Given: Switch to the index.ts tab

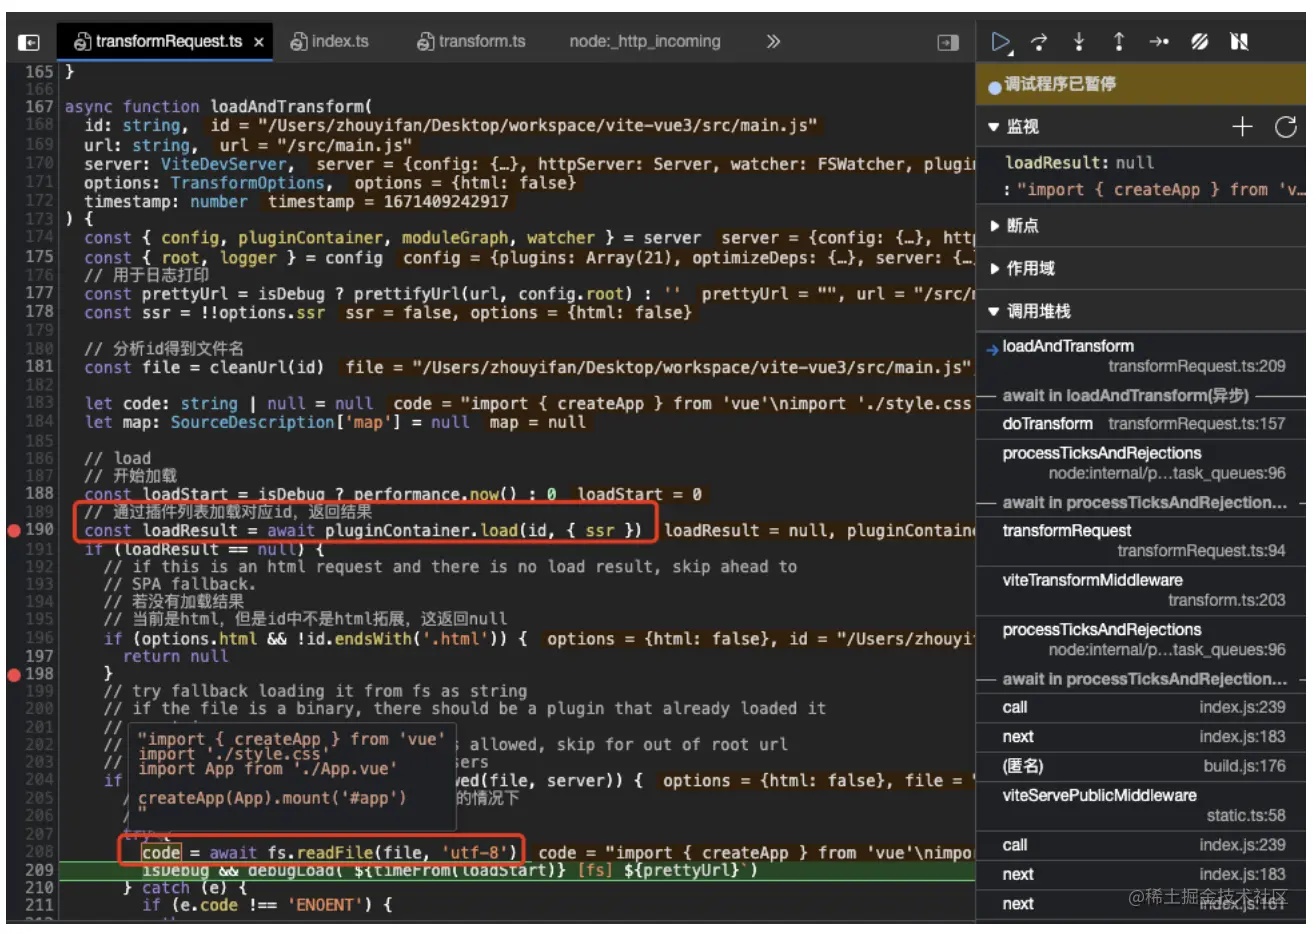Looking at the screenshot, I should [x=332, y=41].
